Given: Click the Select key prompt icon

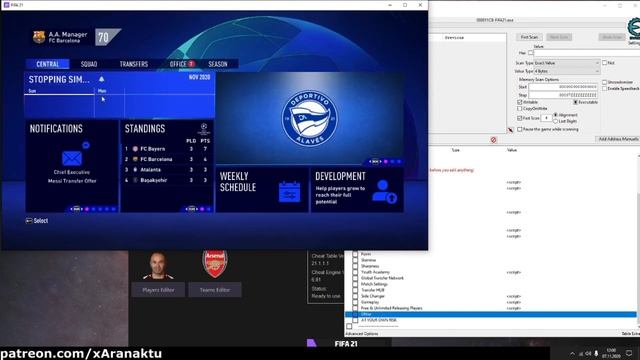Looking at the screenshot, I should coord(29,221).
